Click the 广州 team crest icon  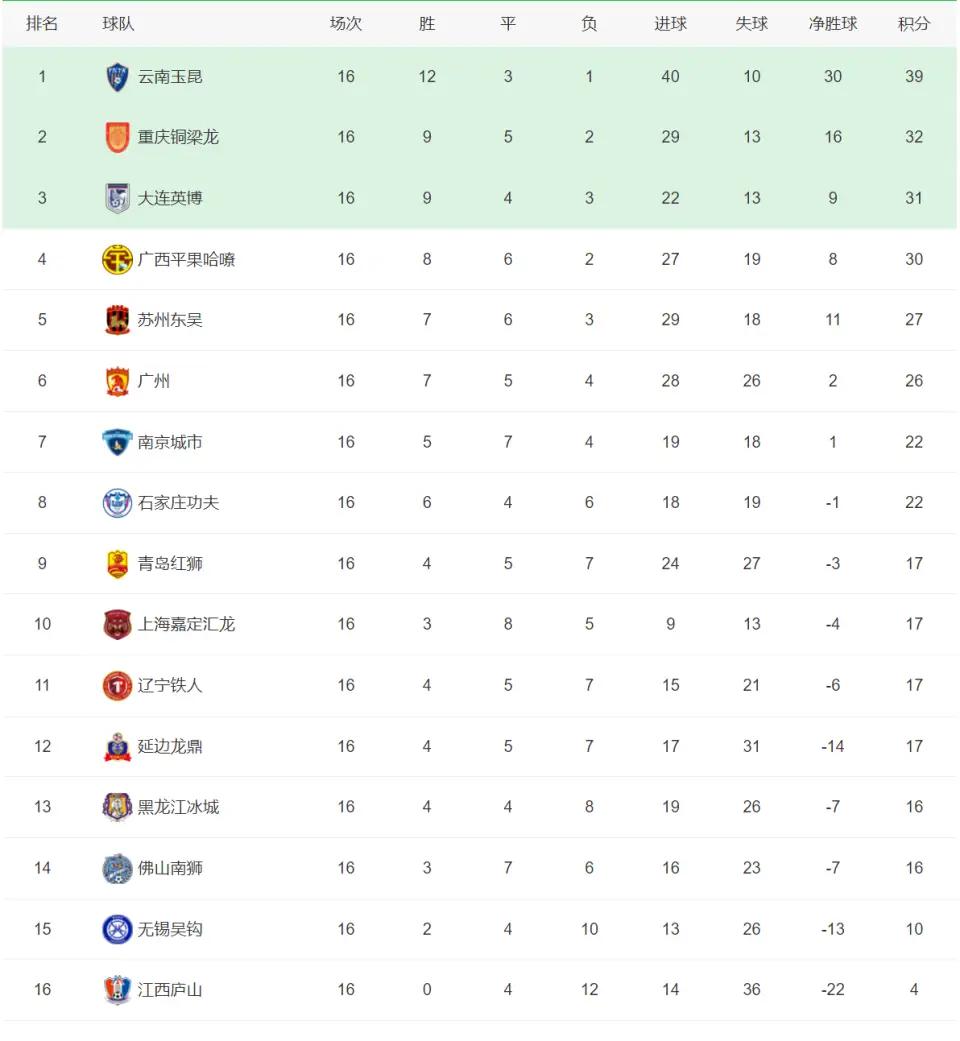118,381
